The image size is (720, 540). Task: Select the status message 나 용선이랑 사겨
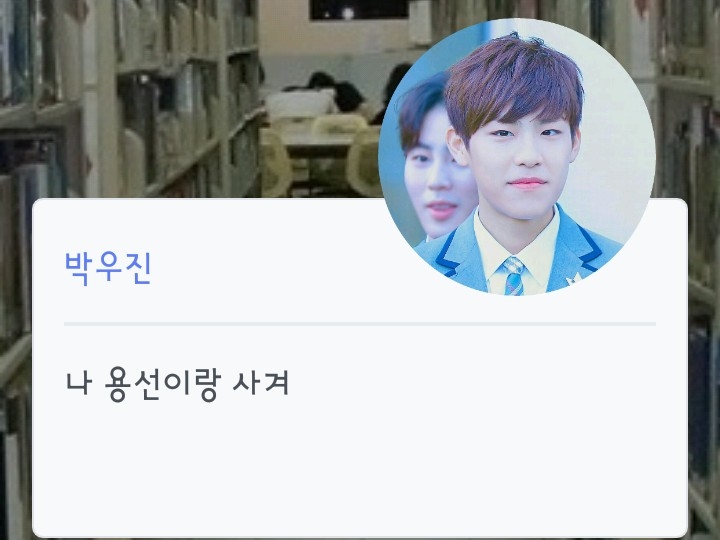tap(177, 384)
